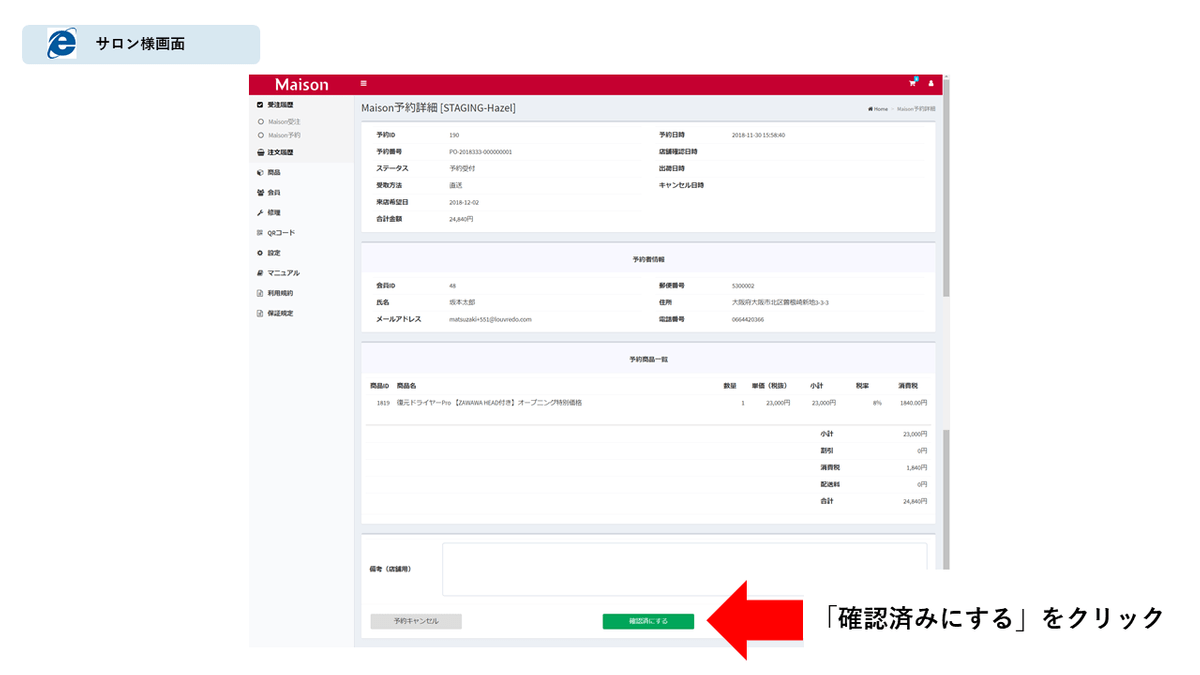Open 保証規定 warranty policy page
Image resolution: width=1200 pixels, height=675 pixels.
[x=279, y=313]
